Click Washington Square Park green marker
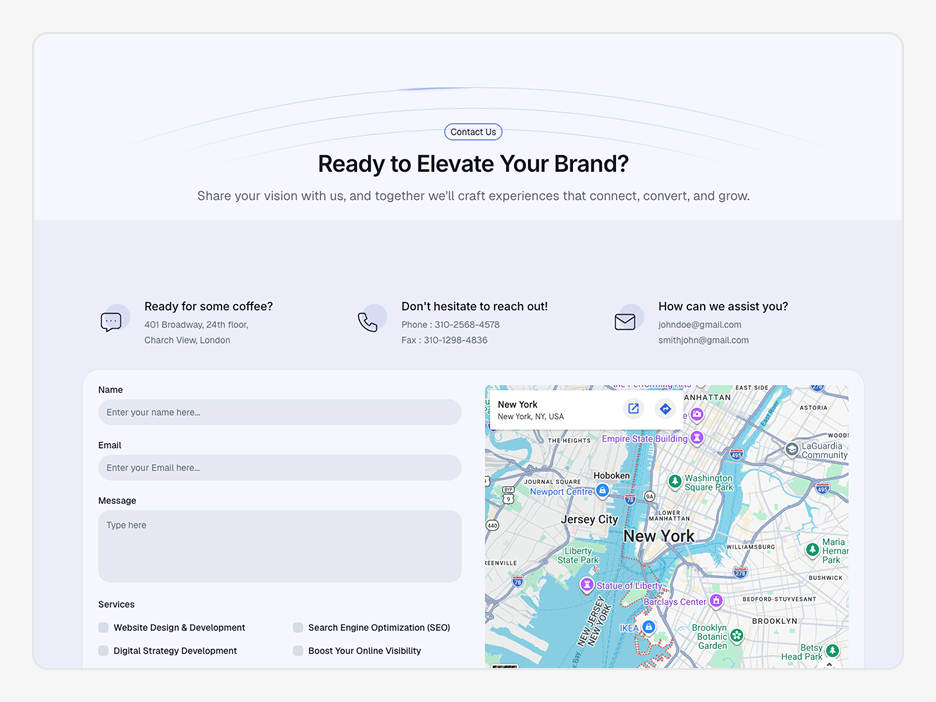 coord(675,481)
